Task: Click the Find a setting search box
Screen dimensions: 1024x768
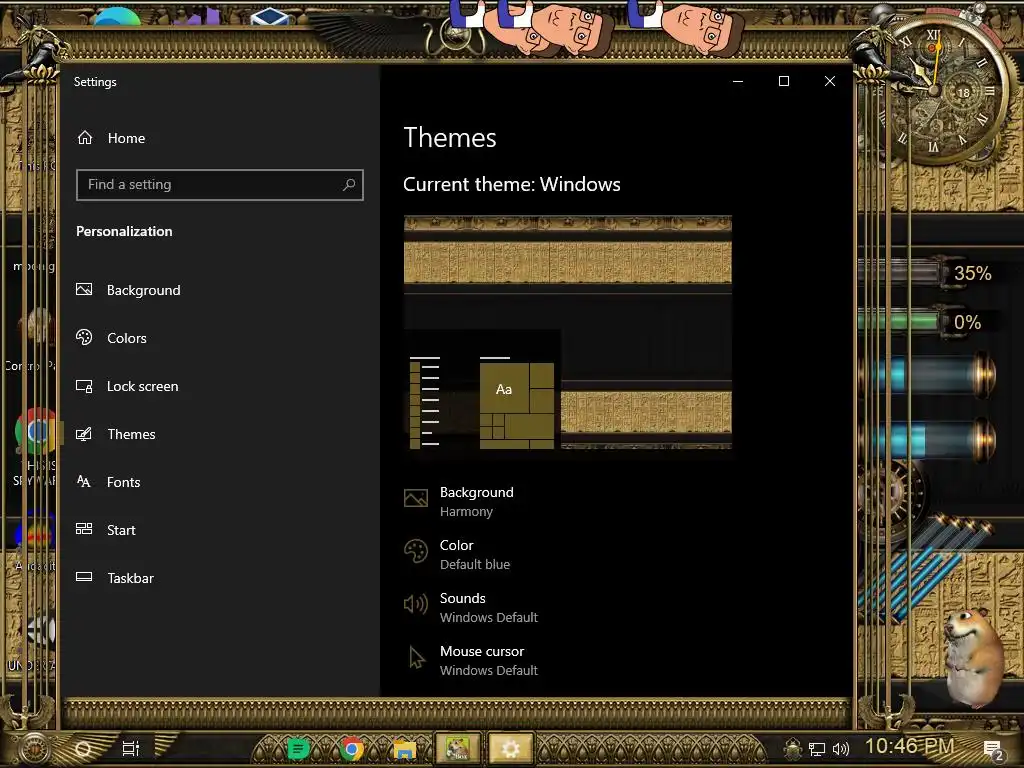Action: (x=219, y=185)
